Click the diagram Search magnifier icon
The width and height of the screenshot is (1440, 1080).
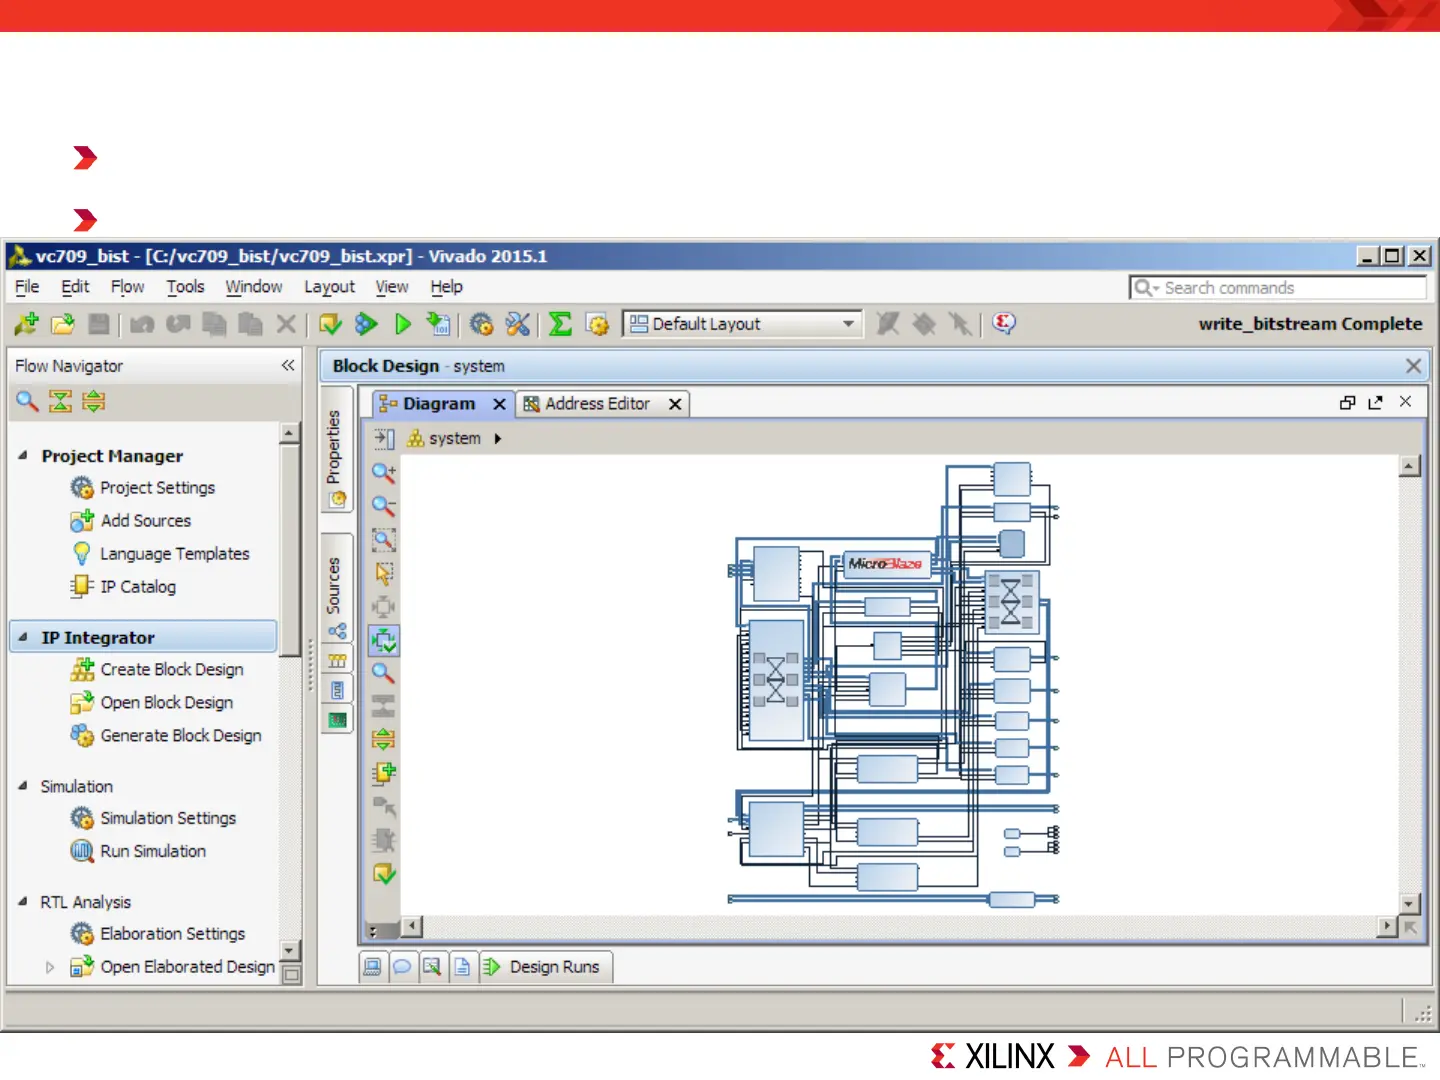(x=384, y=673)
